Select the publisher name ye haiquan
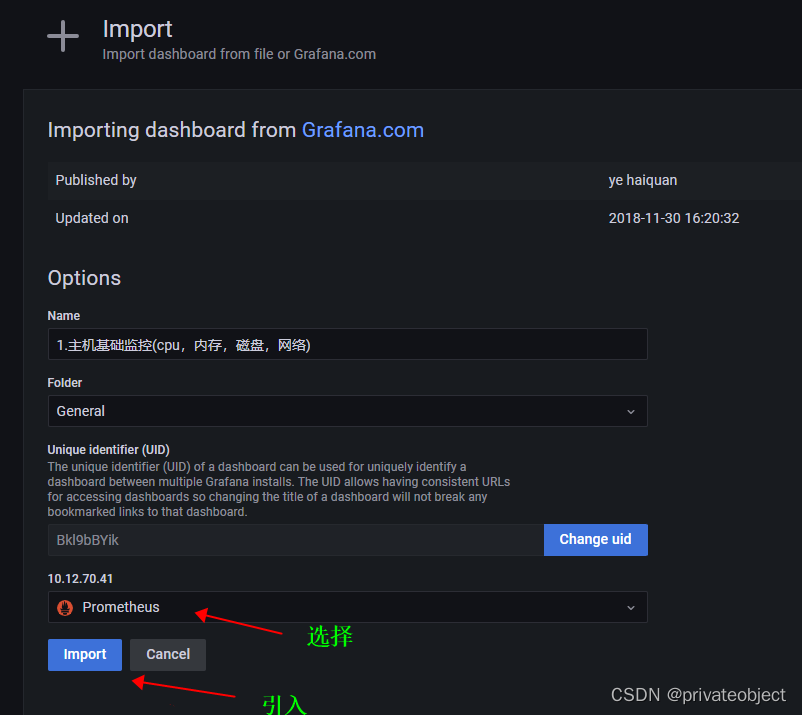The height and width of the screenshot is (715, 802). click(x=642, y=181)
